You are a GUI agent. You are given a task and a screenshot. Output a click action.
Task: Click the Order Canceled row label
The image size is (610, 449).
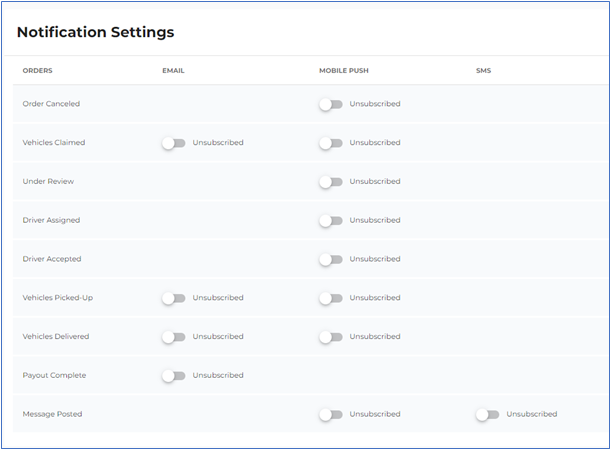tap(51, 104)
